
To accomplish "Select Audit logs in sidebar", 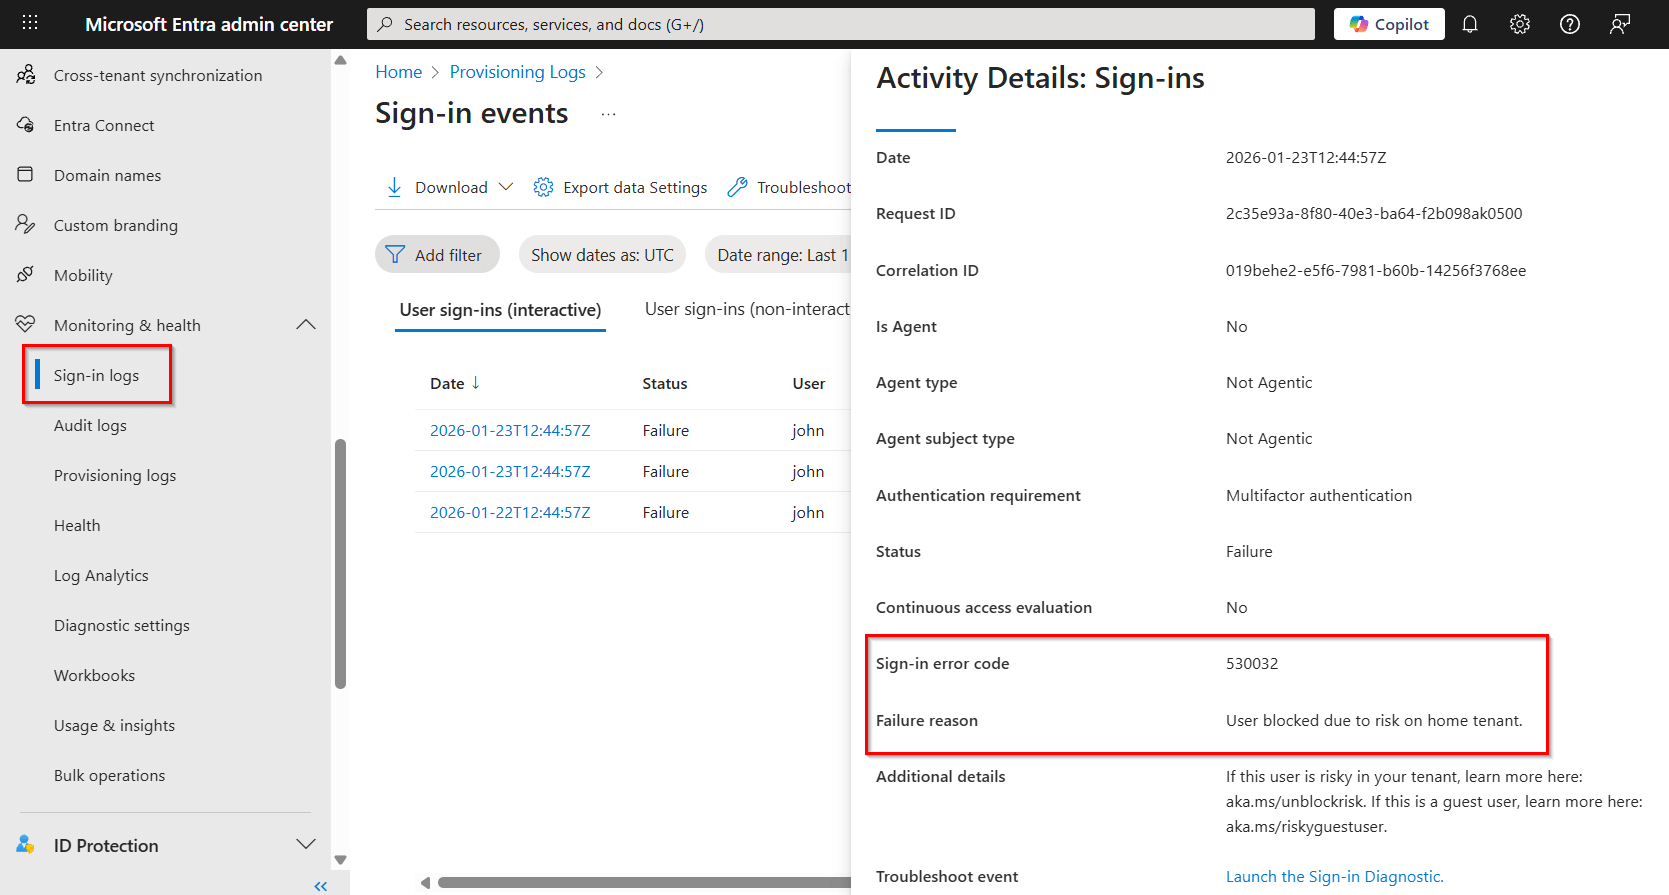I will (x=90, y=425).
